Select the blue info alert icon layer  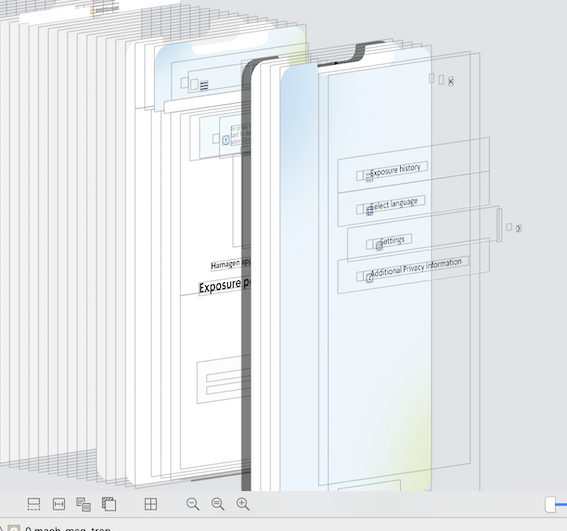(226, 140)
